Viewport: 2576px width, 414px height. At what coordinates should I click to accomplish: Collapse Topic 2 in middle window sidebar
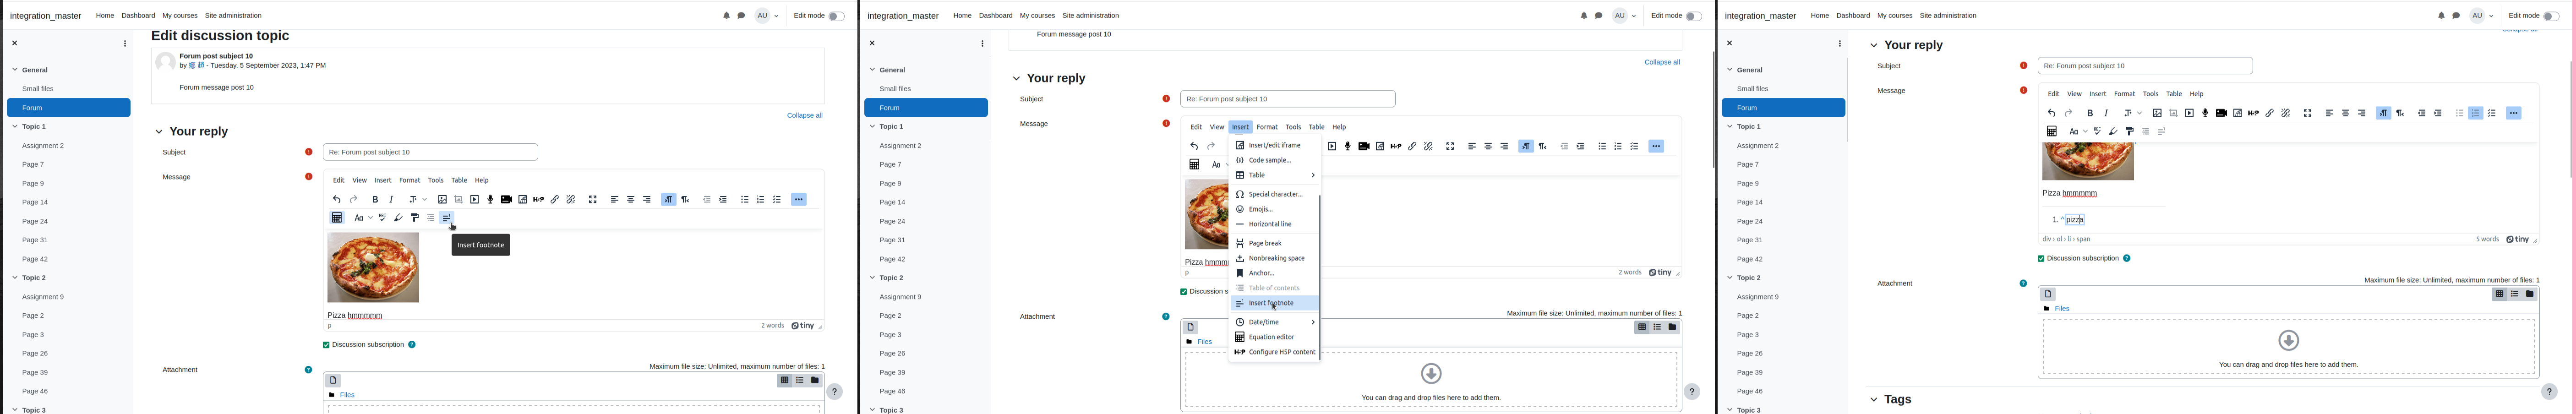pos(873,278)
